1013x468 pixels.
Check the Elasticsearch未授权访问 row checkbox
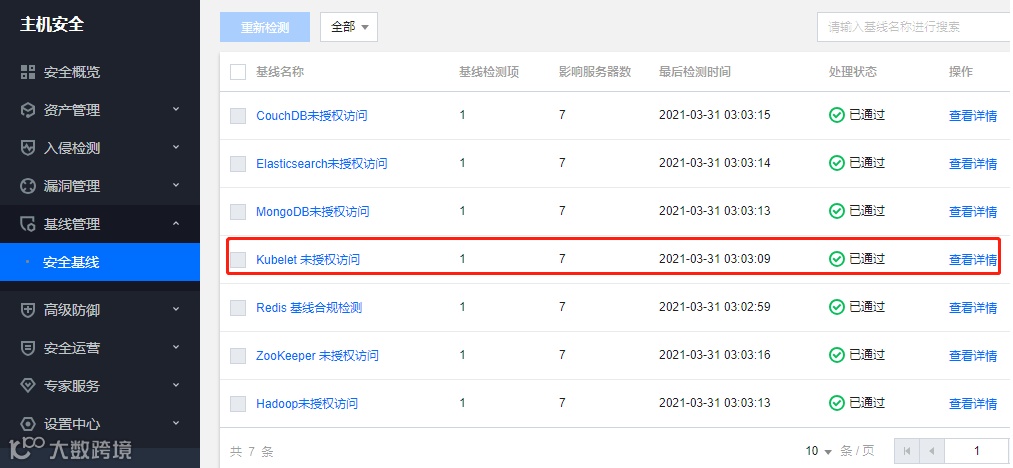click(x=238, y=164)
